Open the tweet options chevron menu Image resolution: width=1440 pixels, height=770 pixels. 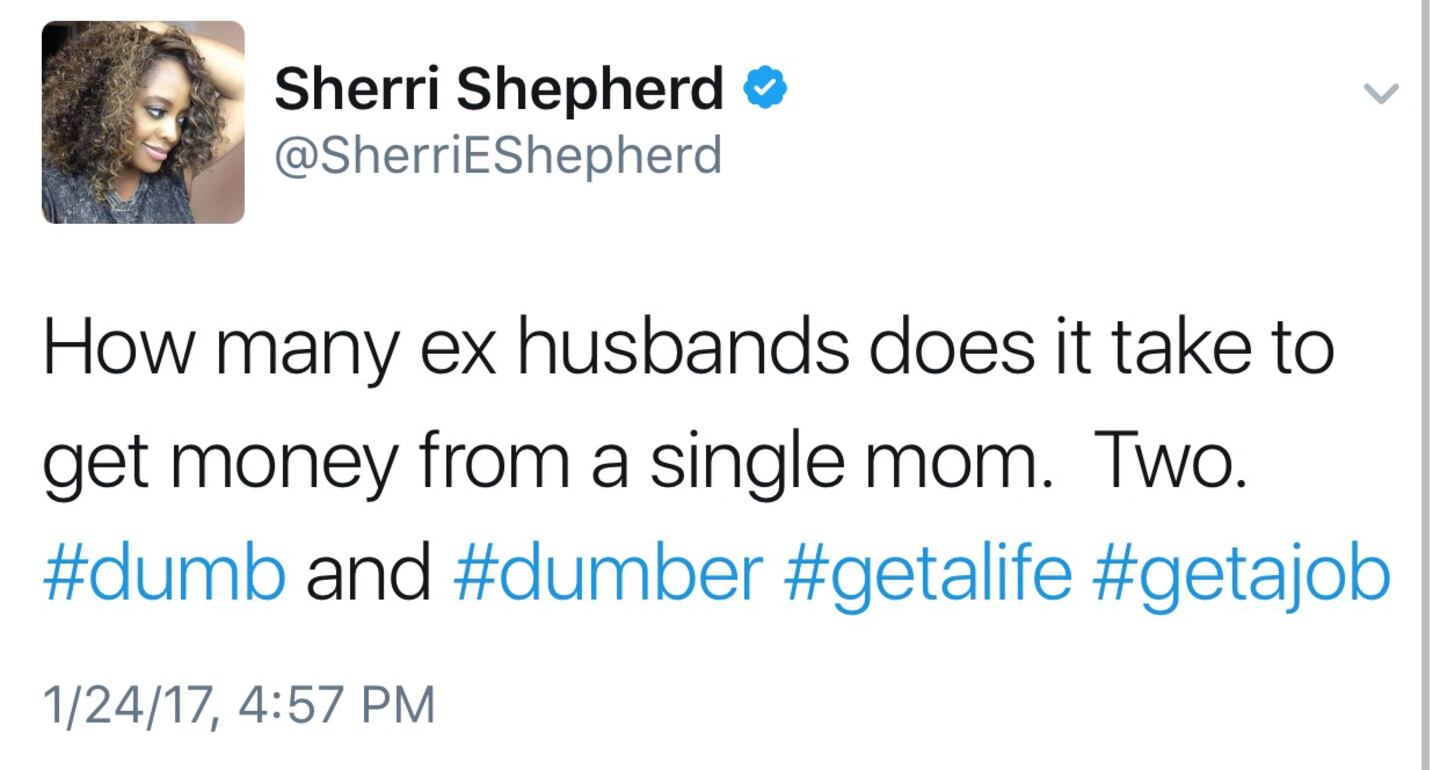coord(1381,94)
